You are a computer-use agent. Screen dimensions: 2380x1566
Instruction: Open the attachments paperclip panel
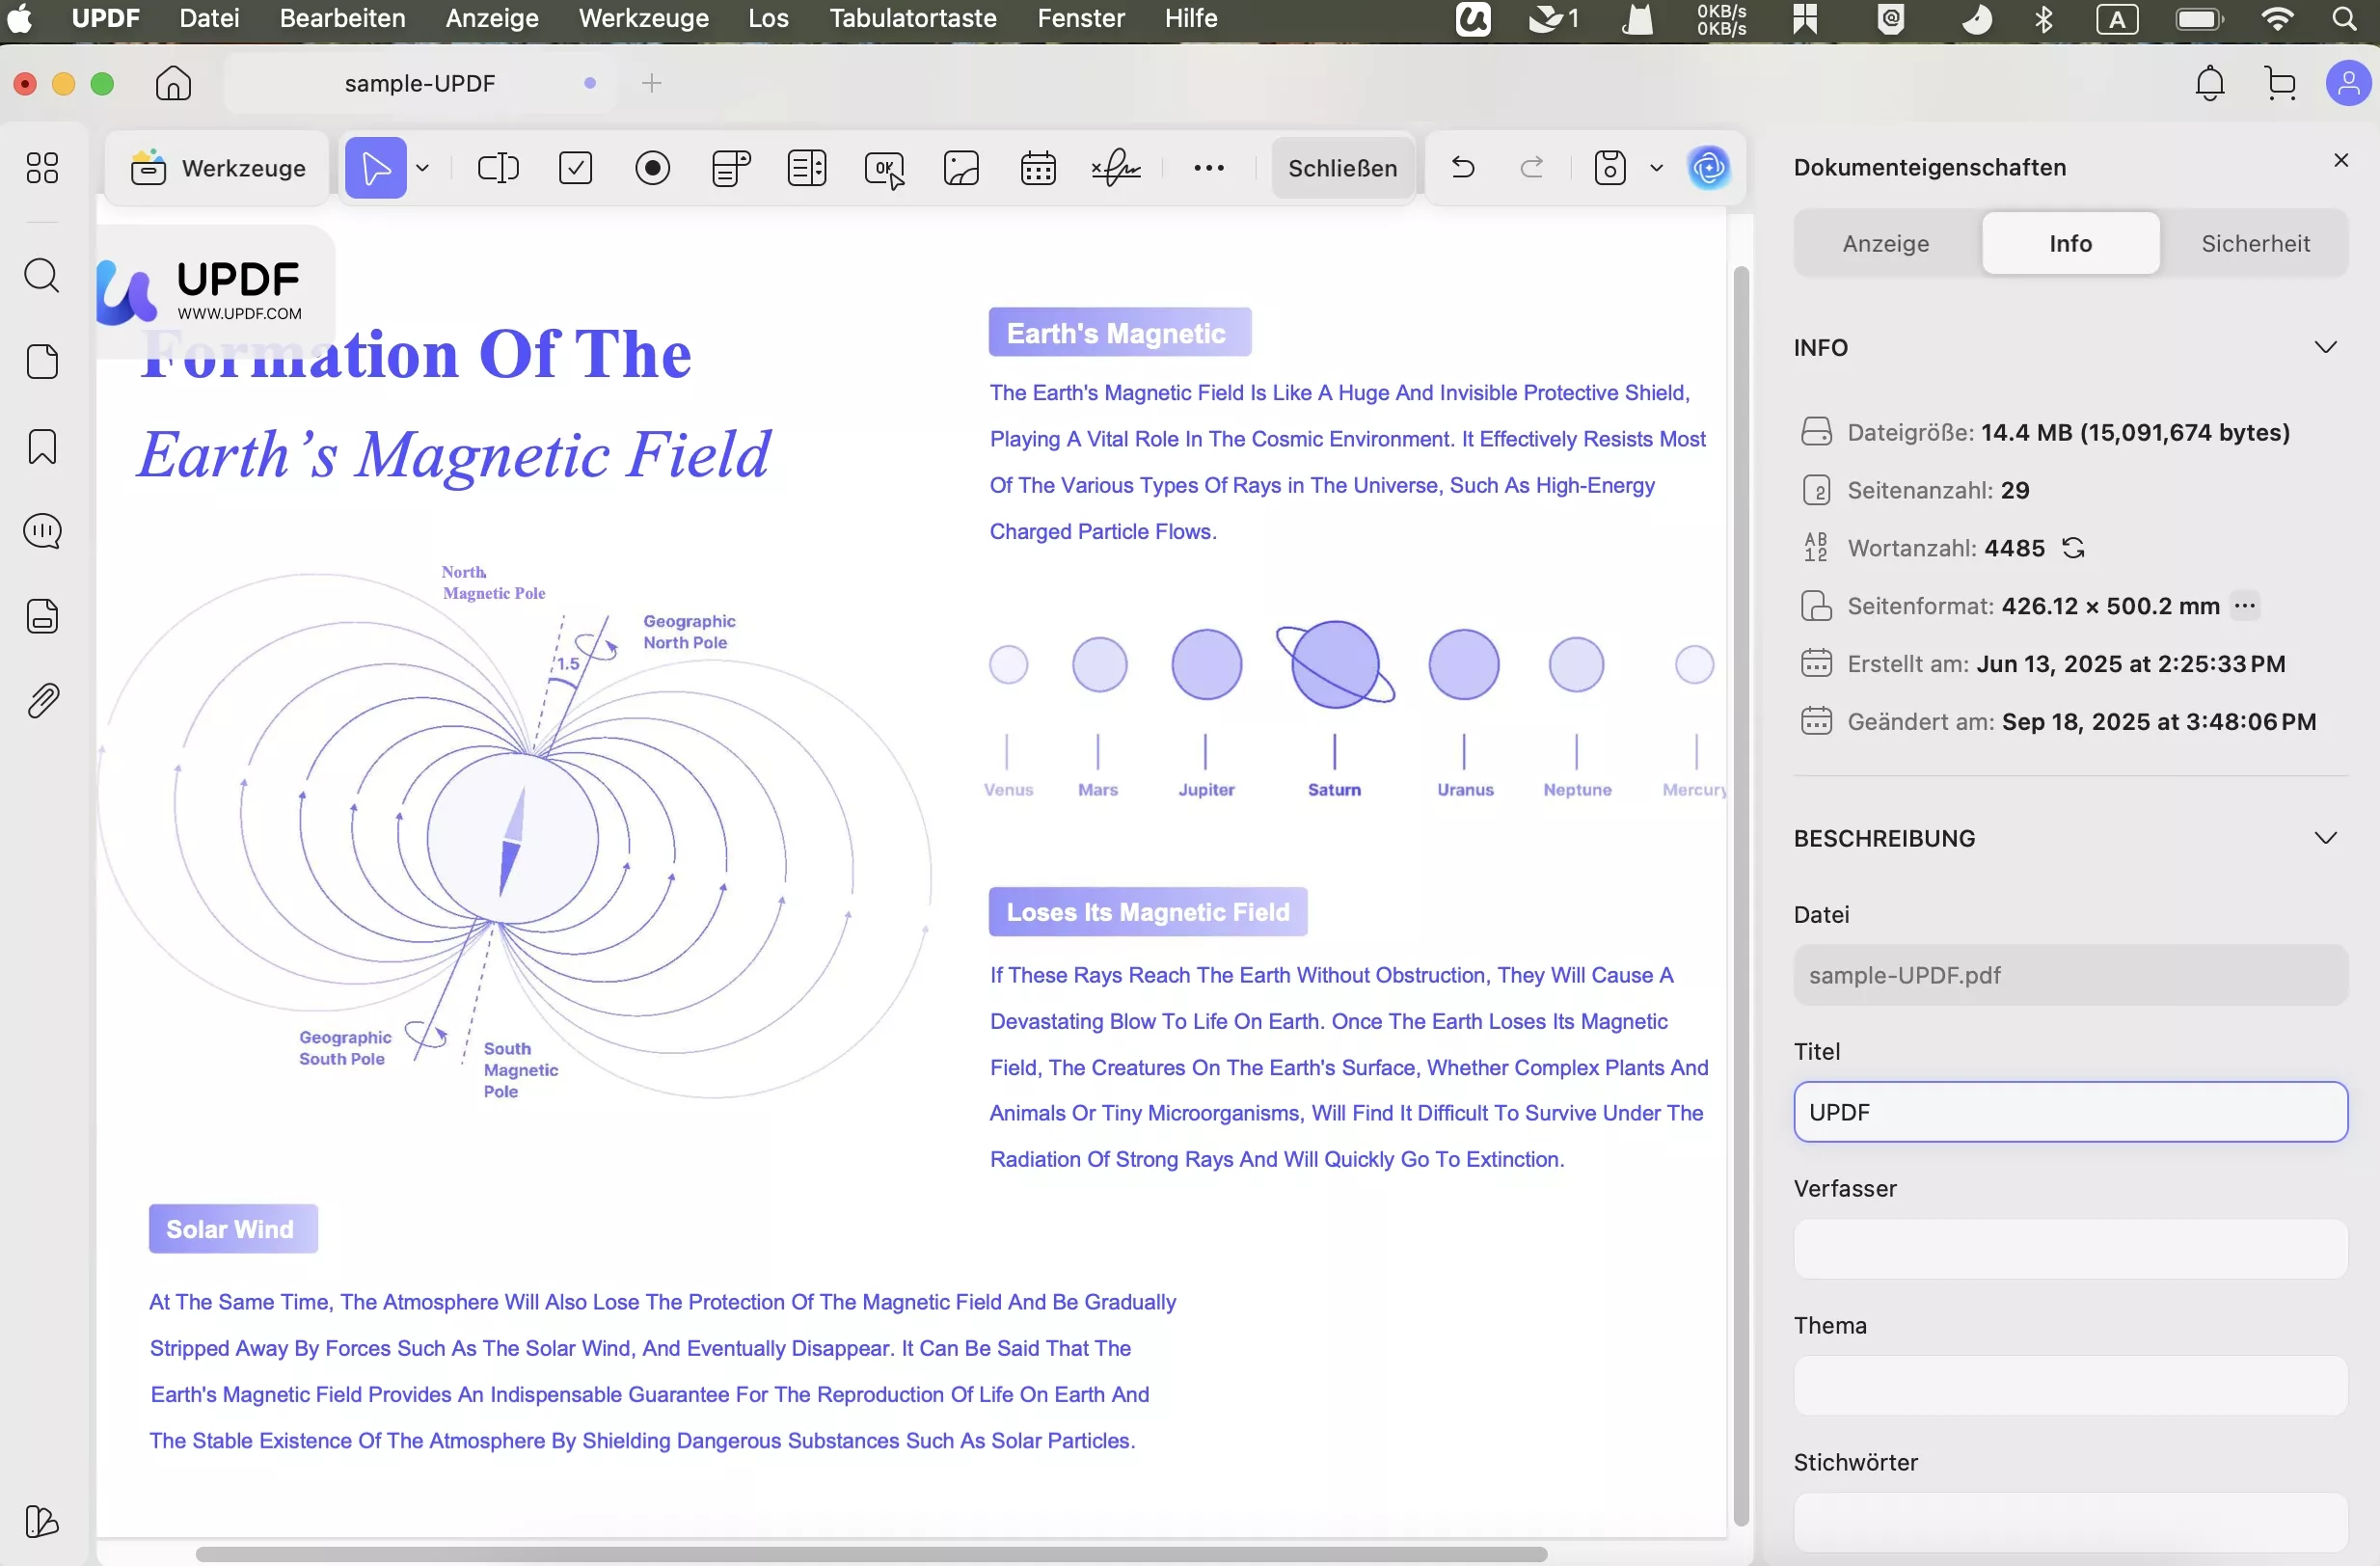coord(42,701)
